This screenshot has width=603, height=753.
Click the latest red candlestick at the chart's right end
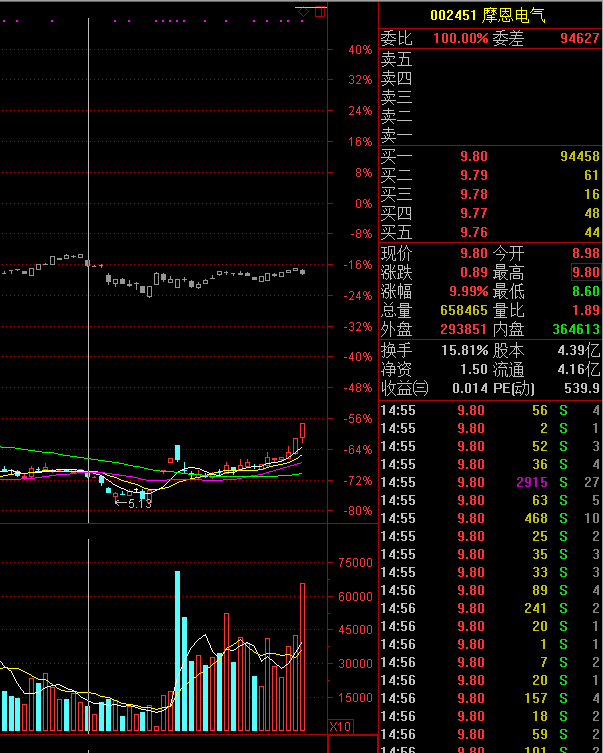point(302,431)
